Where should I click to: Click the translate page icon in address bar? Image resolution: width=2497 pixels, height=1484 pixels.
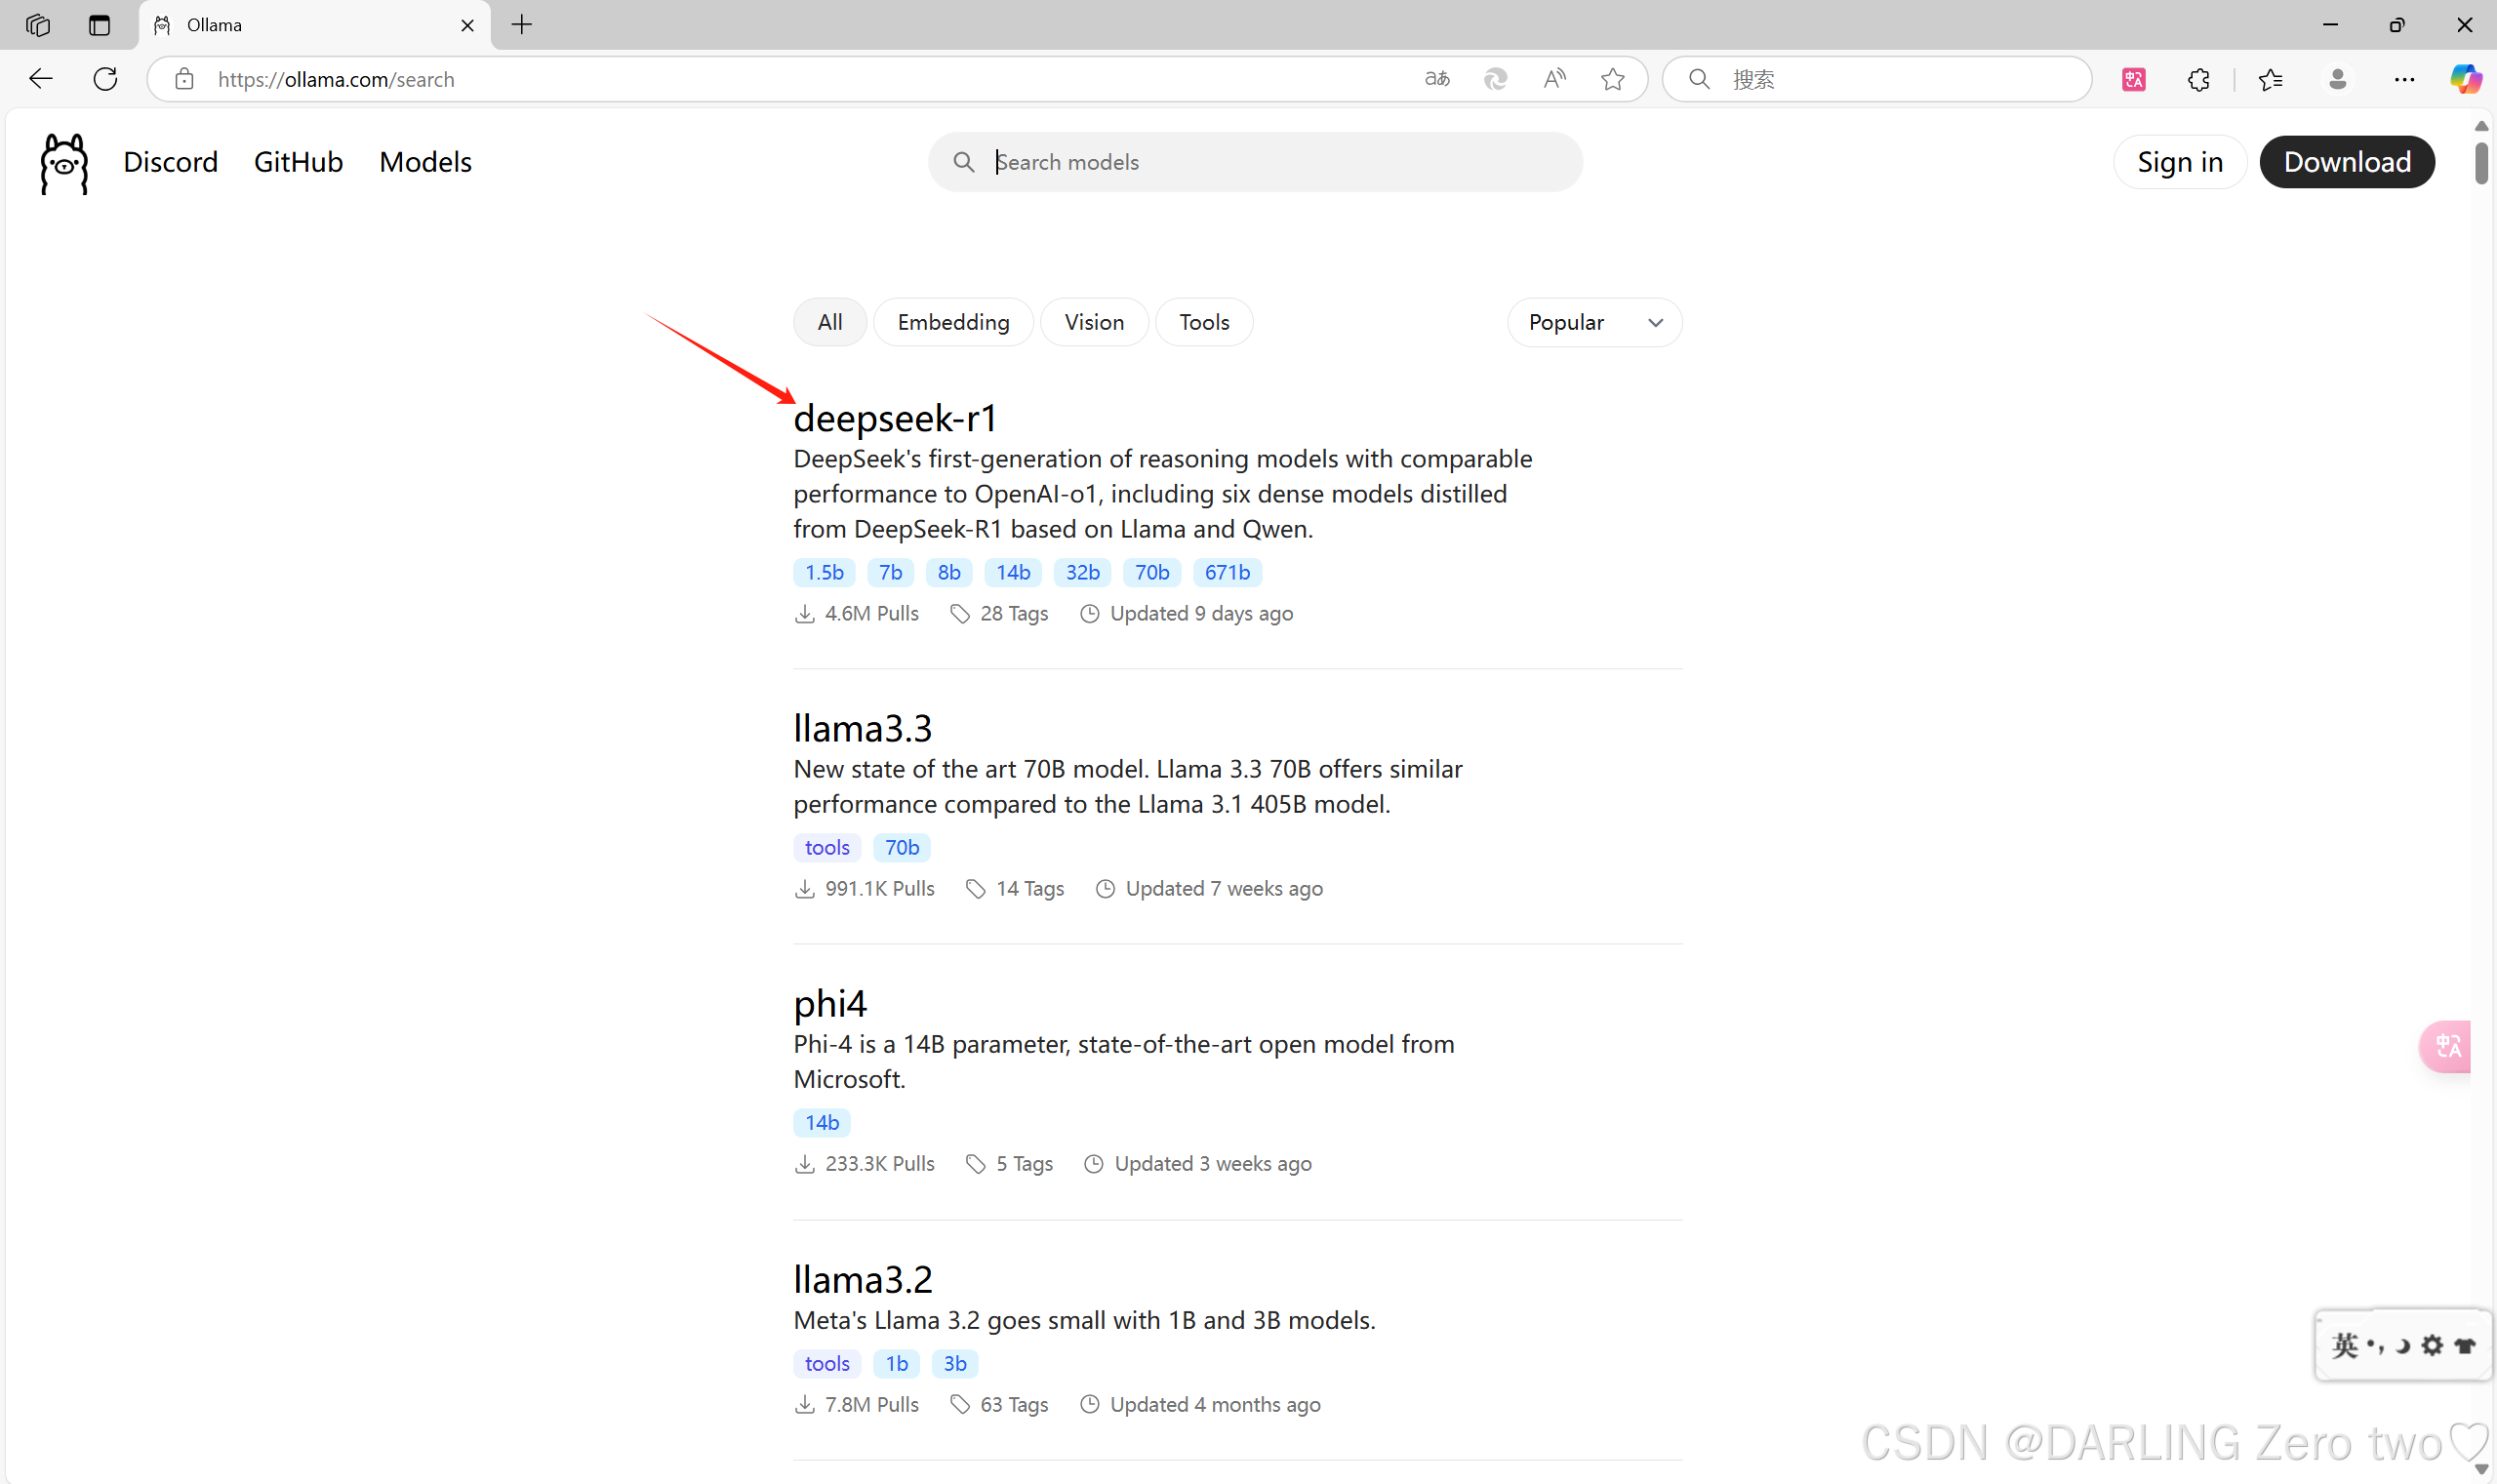tap(1436, 79)
